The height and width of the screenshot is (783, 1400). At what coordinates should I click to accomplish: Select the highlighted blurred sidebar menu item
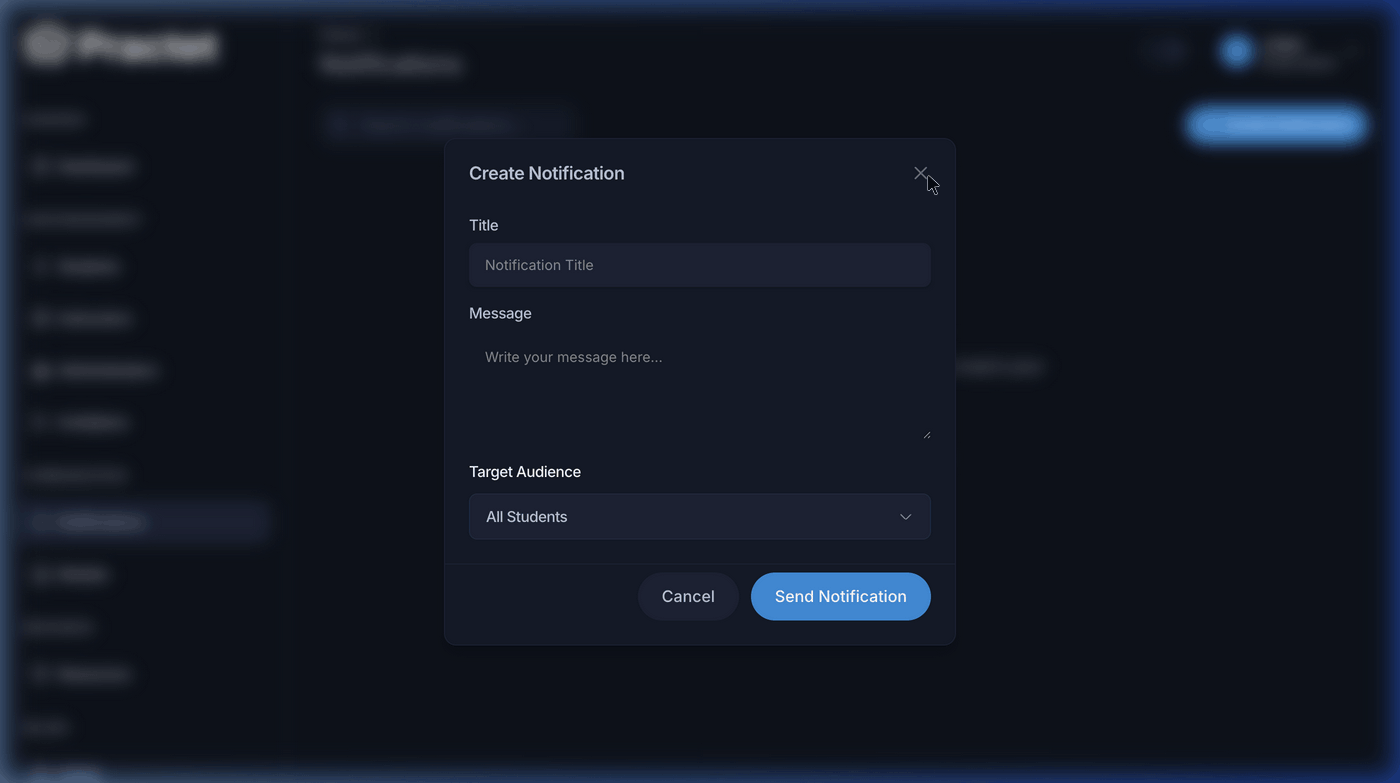(x=146, y=522)
